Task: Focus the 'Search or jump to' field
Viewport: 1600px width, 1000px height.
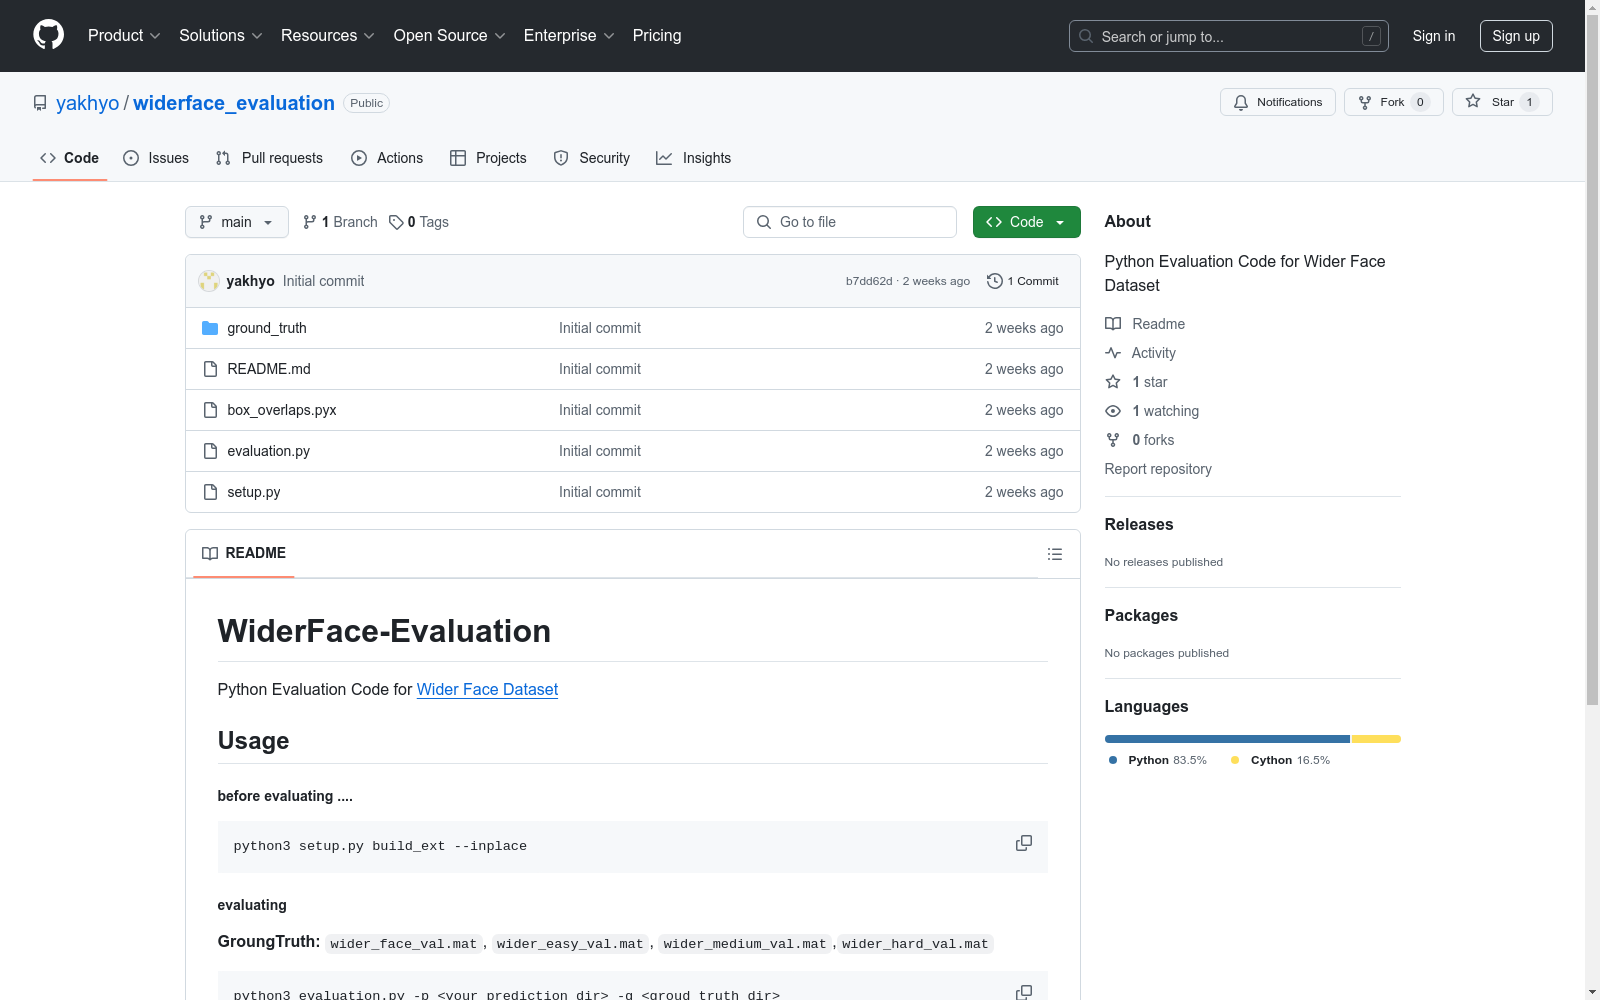Action: (1229, 36)
